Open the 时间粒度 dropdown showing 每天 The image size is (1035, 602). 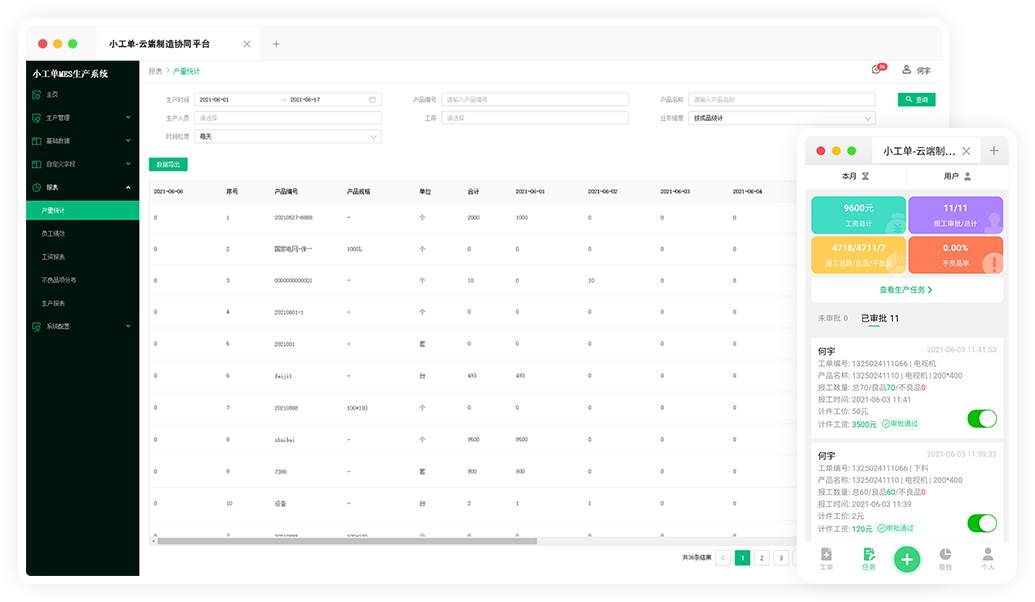tap(288, 136)
